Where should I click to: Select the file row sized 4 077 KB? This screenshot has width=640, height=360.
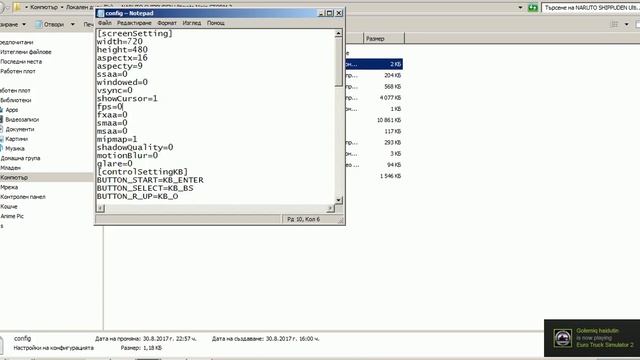point(374,98)
